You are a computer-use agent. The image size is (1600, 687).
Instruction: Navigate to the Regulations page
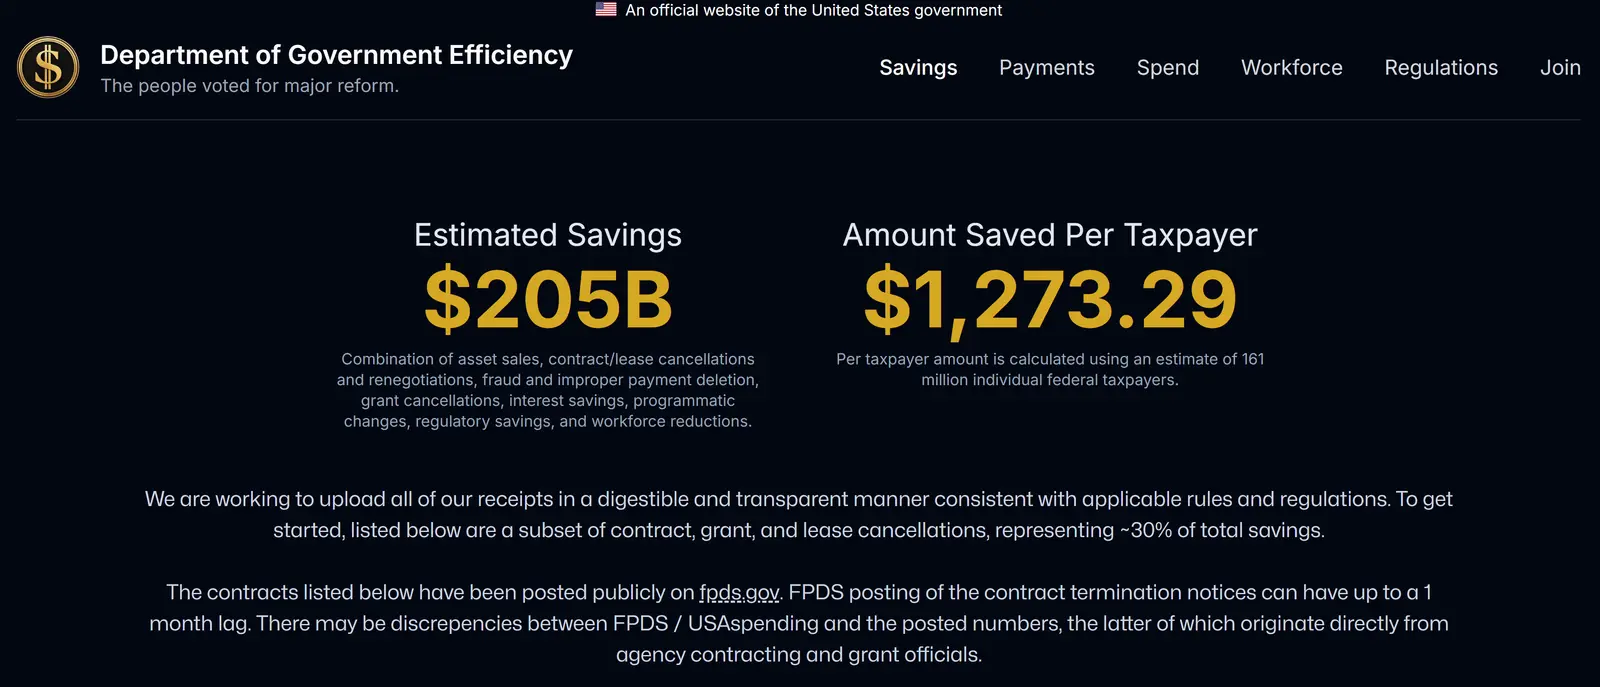point(1440,68)
